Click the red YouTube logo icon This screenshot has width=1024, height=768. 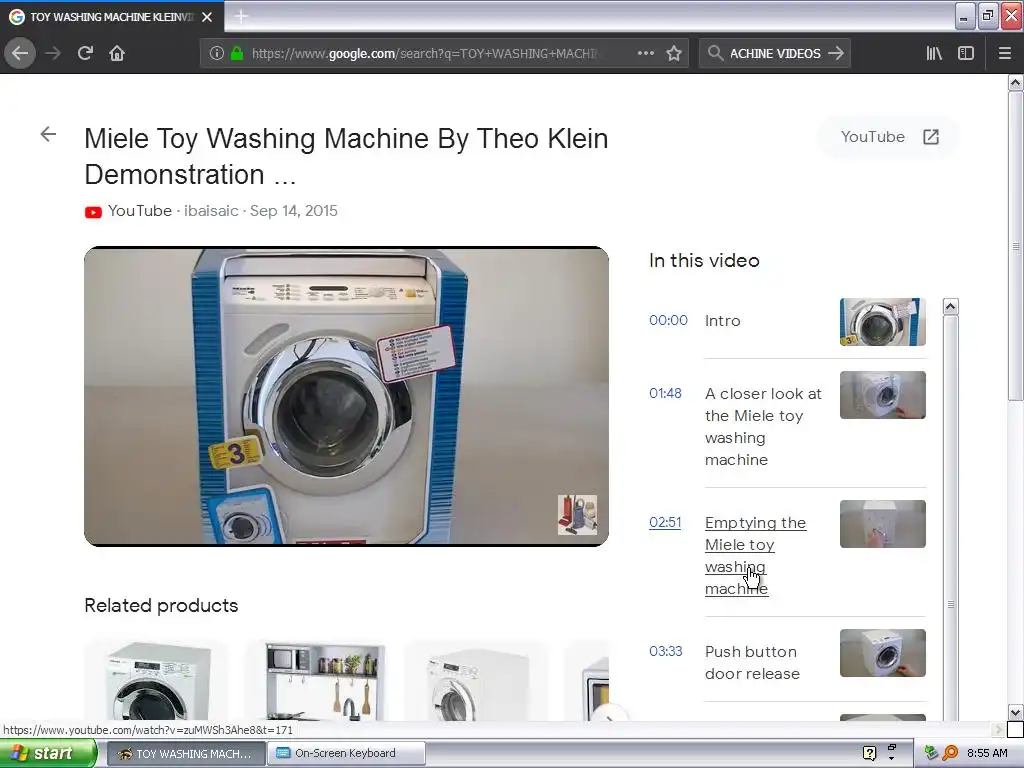(x=93, y=212)
